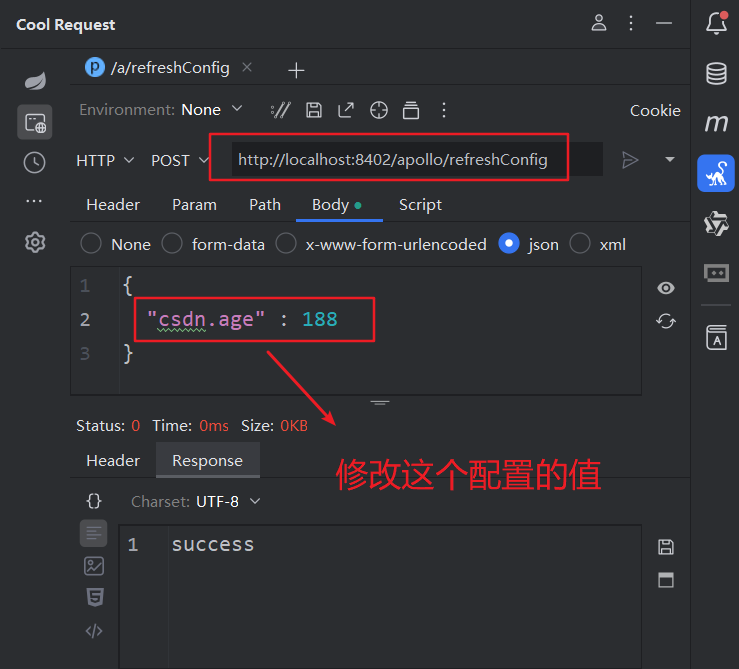Select the code tag response view icon
This screenshot has width=739, height=669.
click(94, 630)
